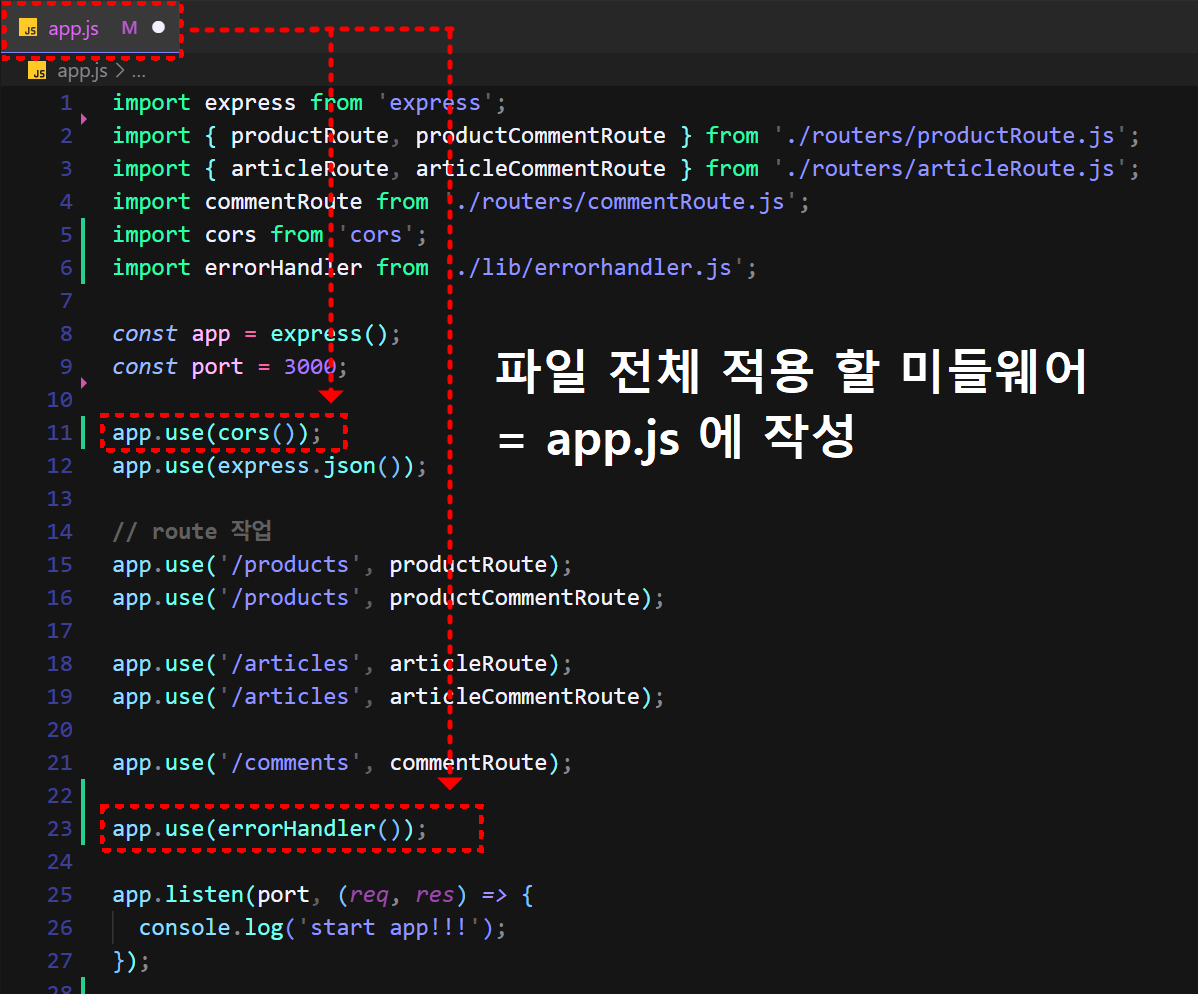
Task: Click the JS icon in the breadcrumb bar
Action: point(37,71)
